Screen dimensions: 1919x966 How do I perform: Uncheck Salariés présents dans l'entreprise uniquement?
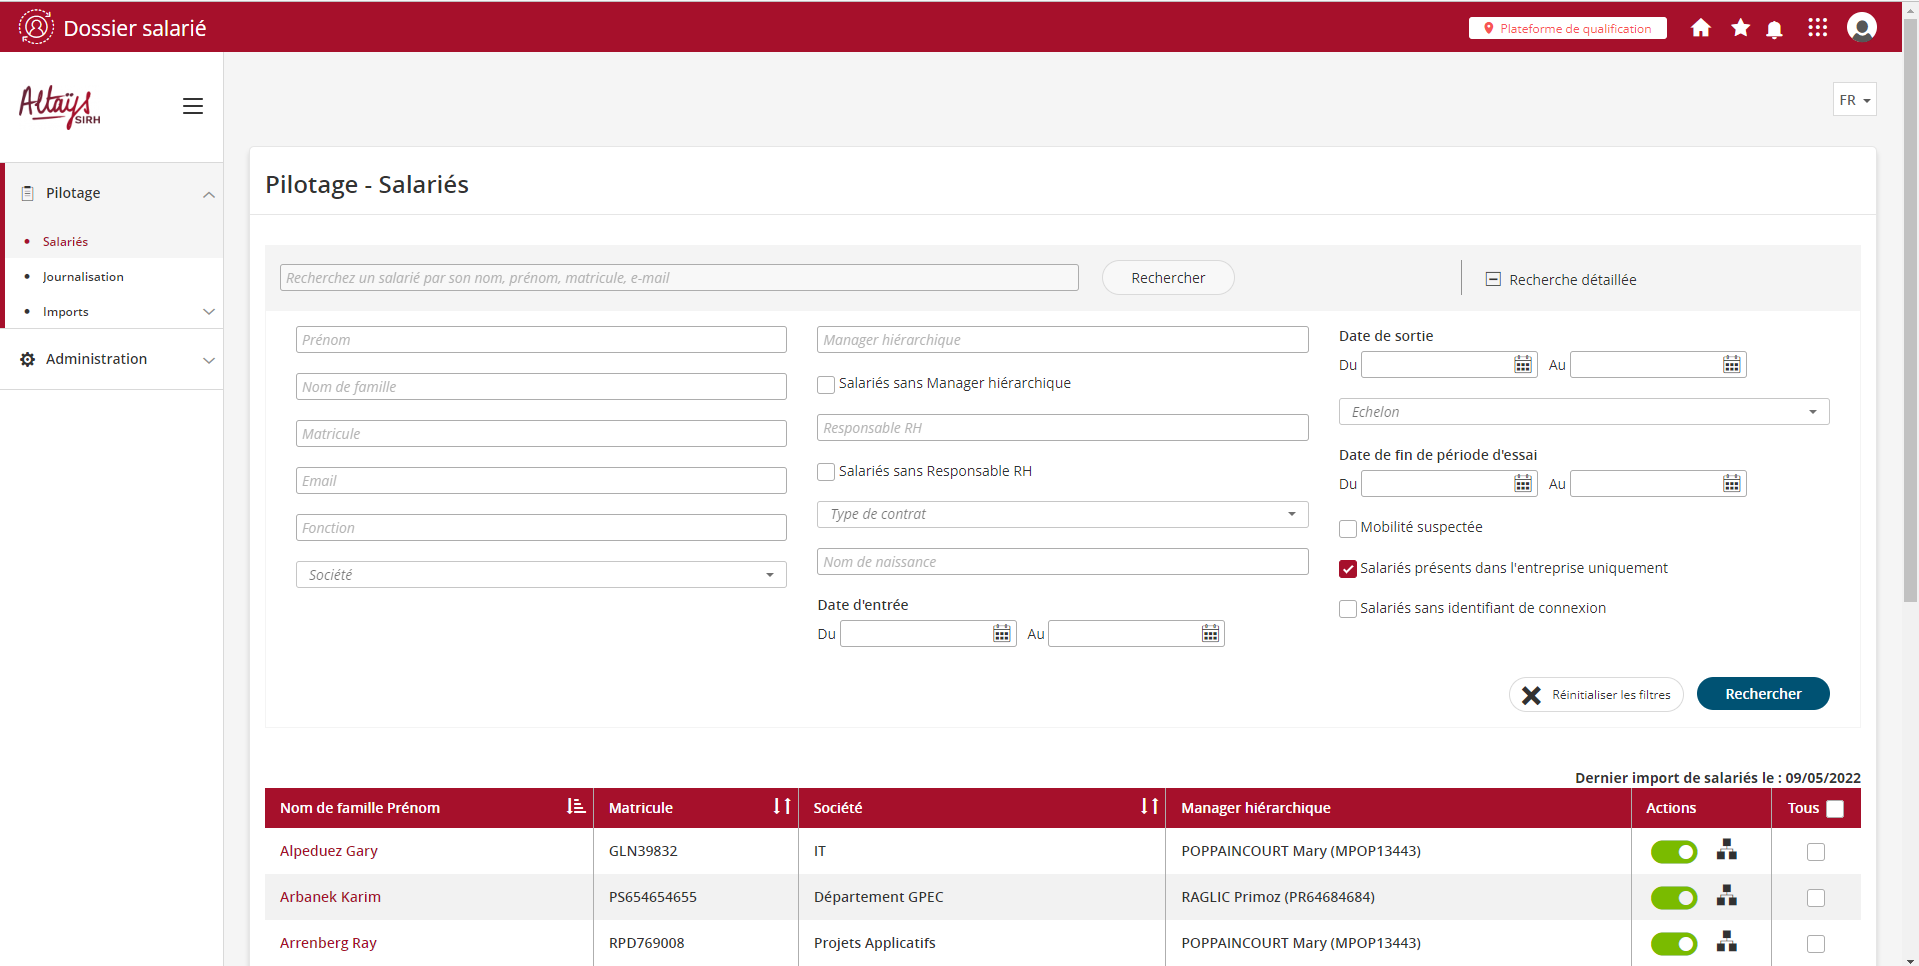(1348, 569)
